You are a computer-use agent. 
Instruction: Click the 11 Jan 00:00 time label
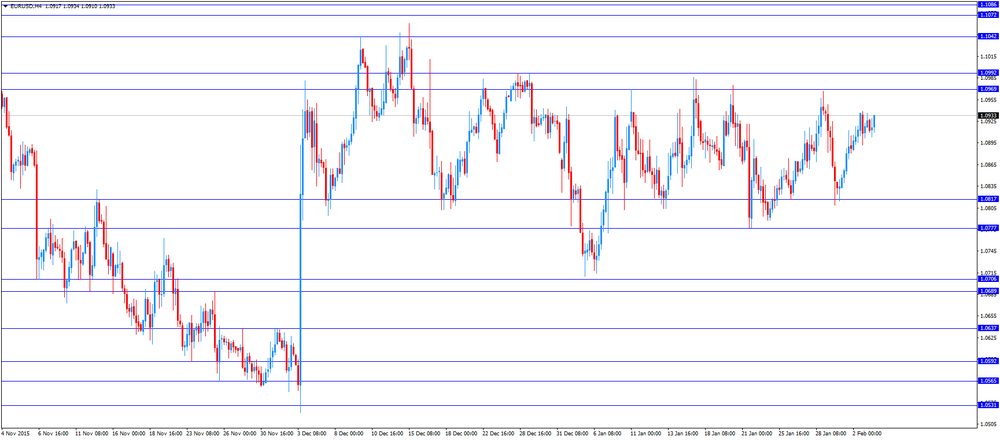(646, 434)
